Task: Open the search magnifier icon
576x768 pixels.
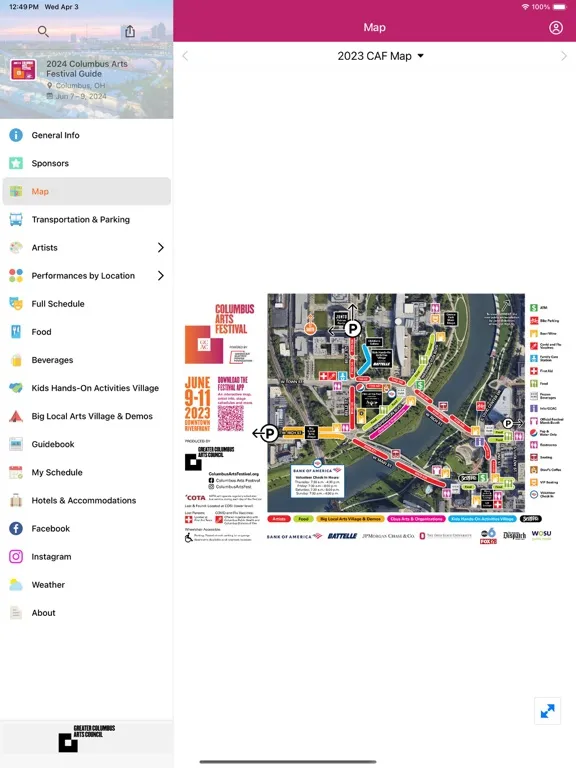Action: pos(43,31)
